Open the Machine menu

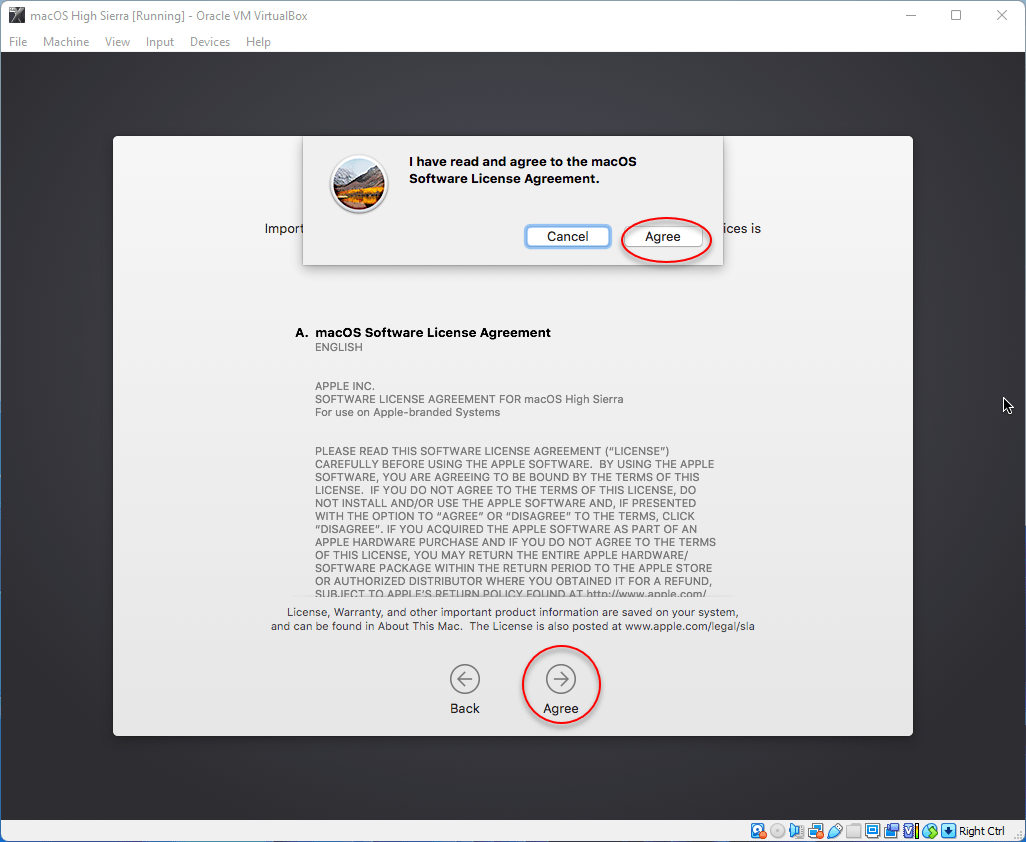pyautogui.click(x=66, y=42)
